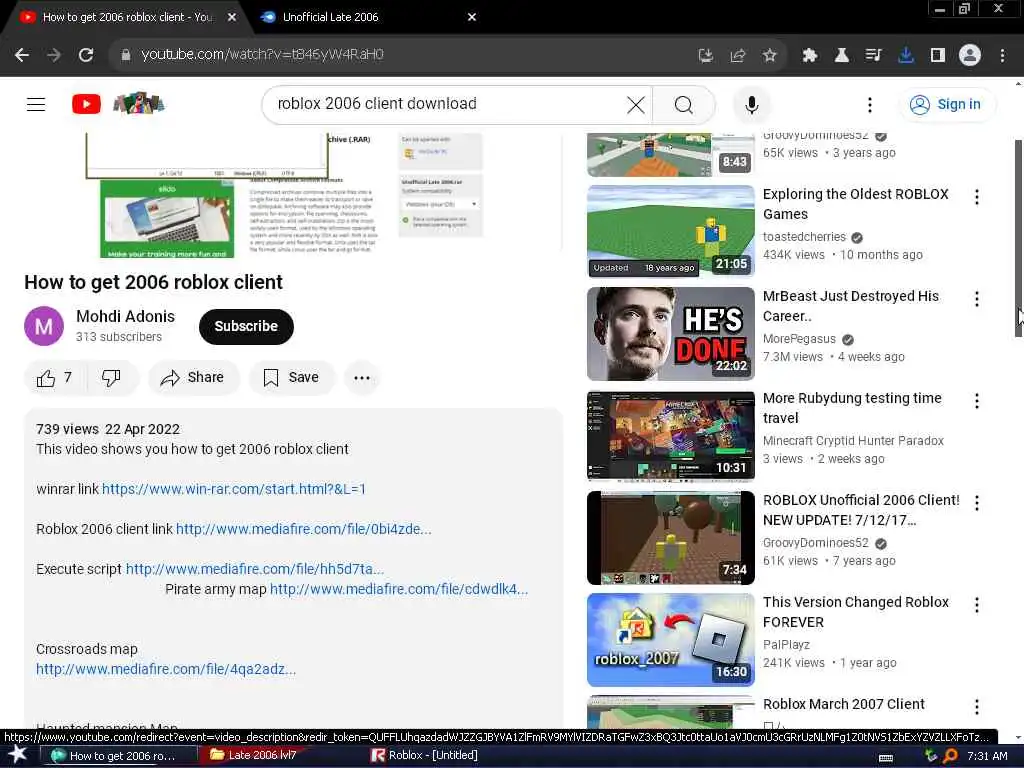Screen dimensions: 1024x768
Task: Open the Chrome three-dot menu
Action: 1002,56
